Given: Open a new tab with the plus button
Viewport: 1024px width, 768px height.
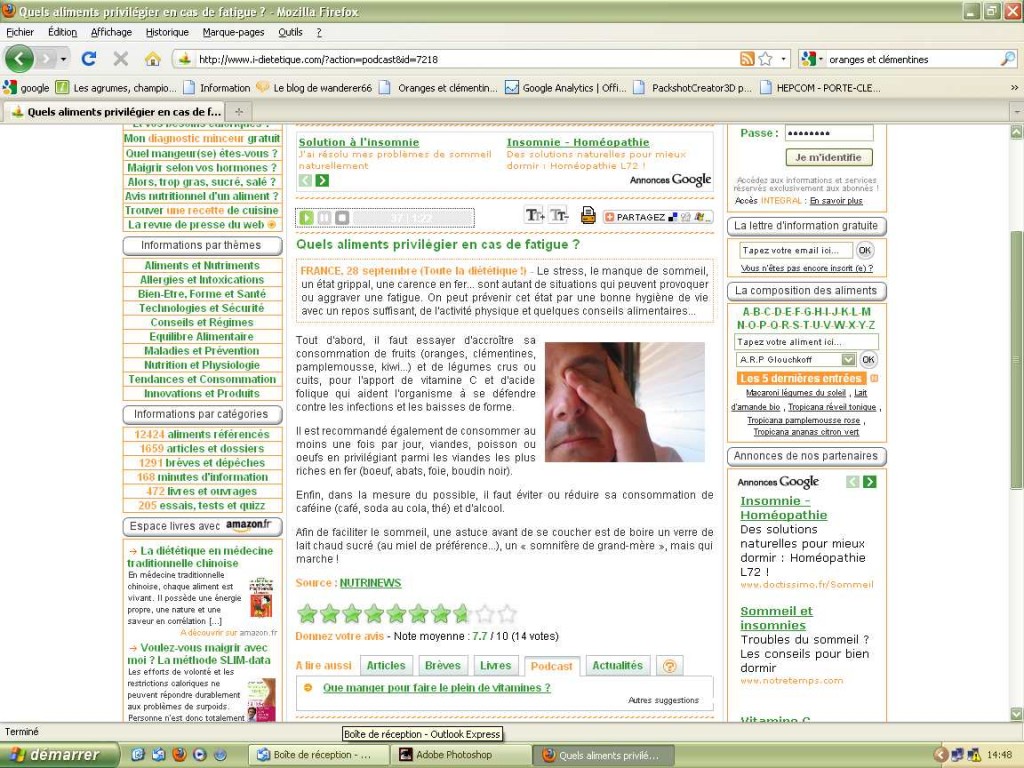Looking at the screenshot, I should click(239, 112).
